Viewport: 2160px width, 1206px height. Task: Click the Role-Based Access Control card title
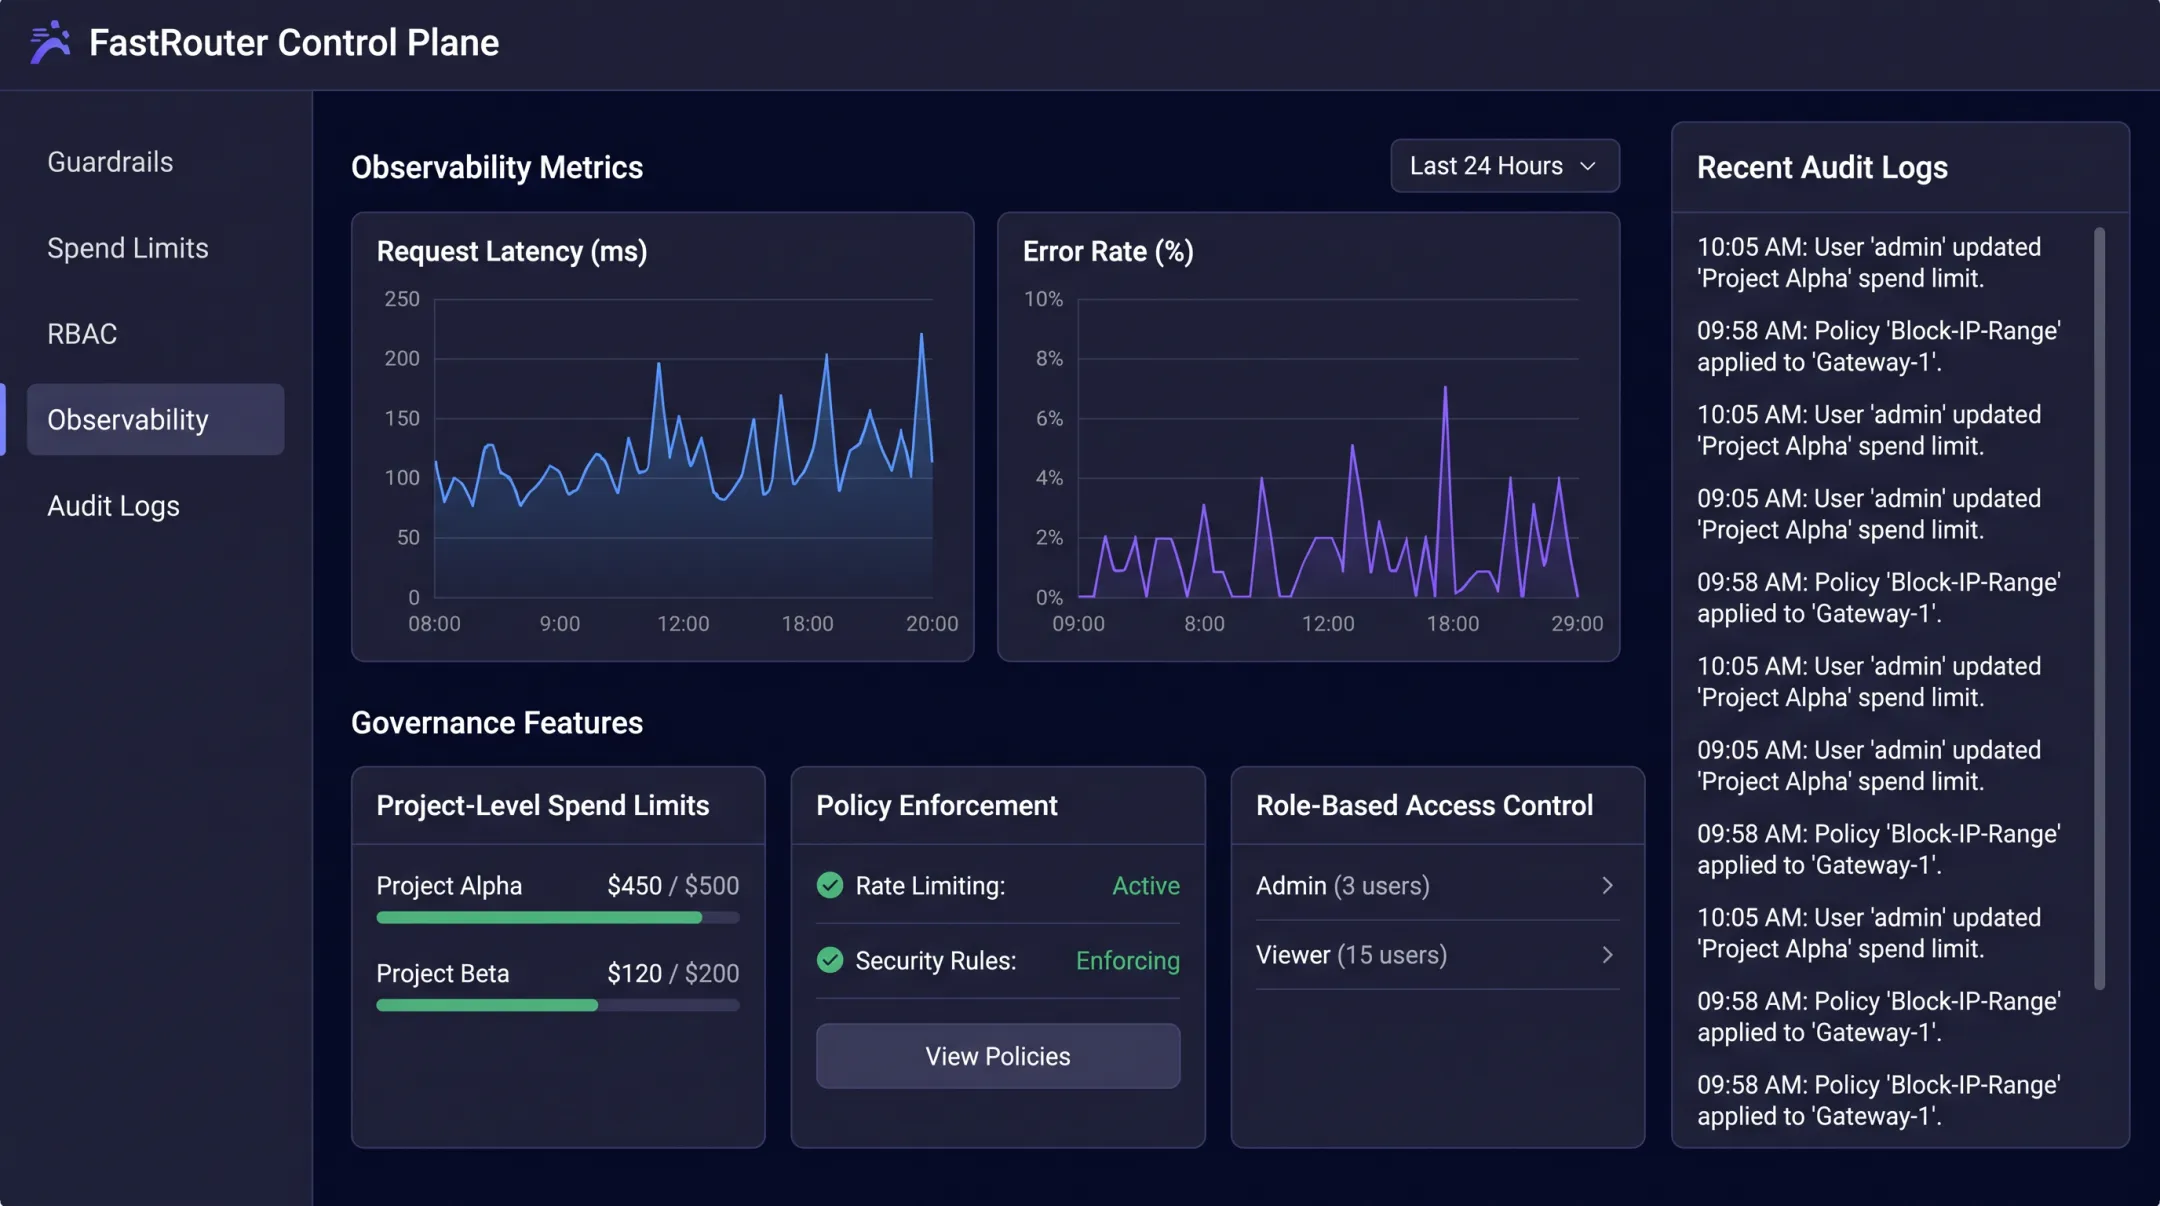pos(1424,806)
